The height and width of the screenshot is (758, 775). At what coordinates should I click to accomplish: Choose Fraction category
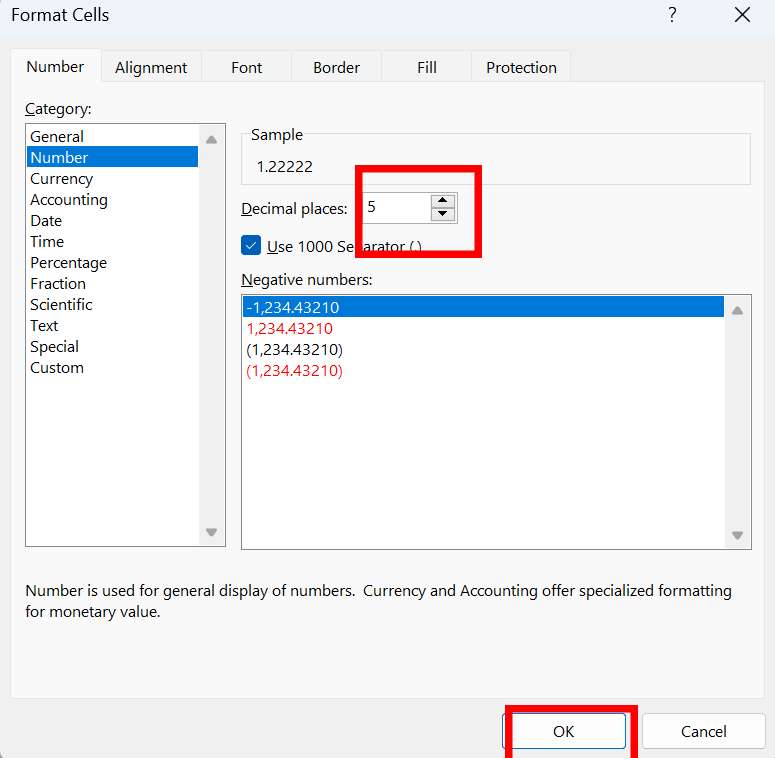113,284
